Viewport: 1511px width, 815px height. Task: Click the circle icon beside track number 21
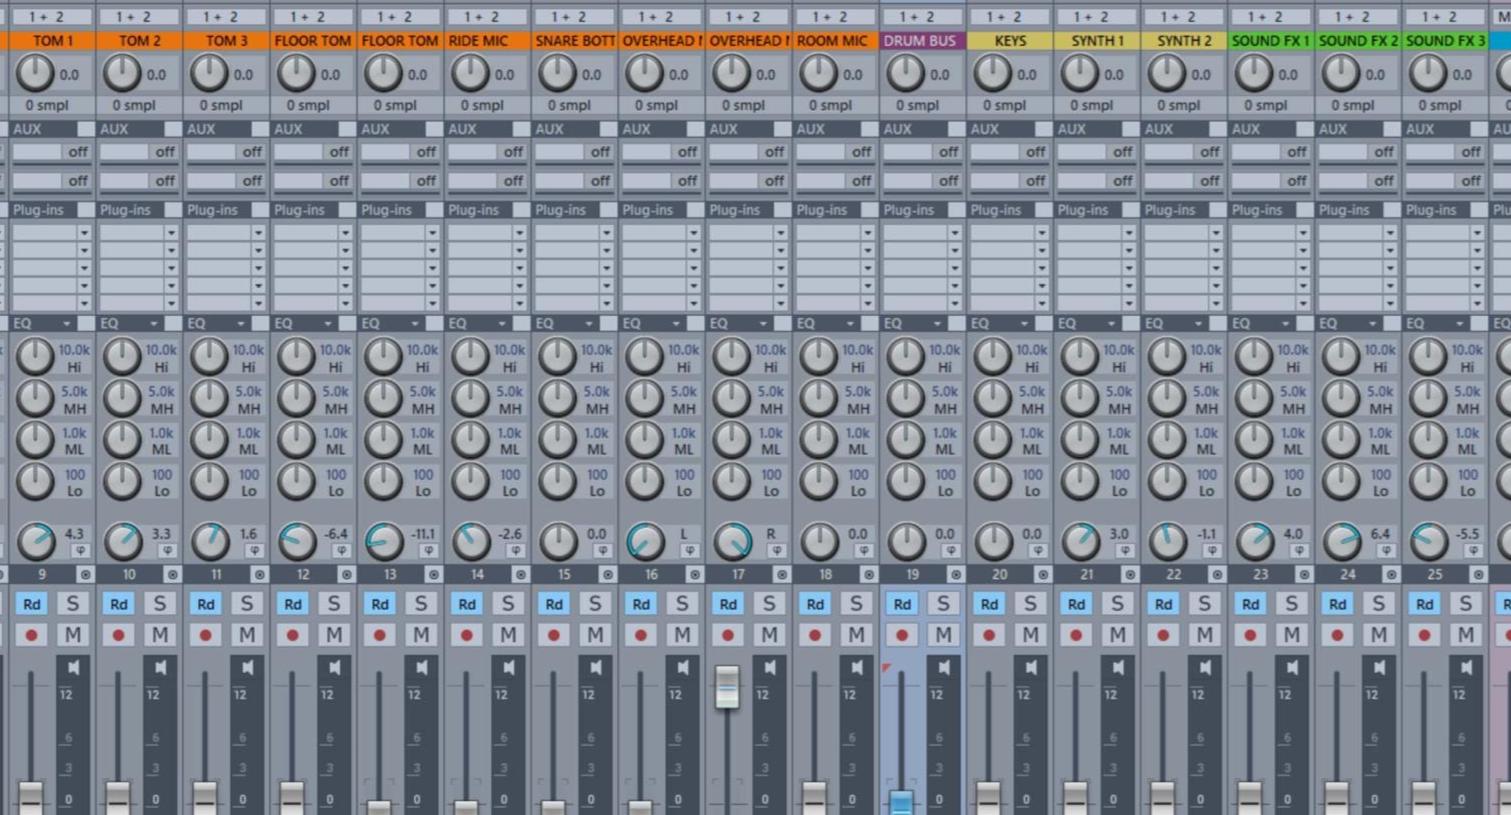pos(1129,575)
